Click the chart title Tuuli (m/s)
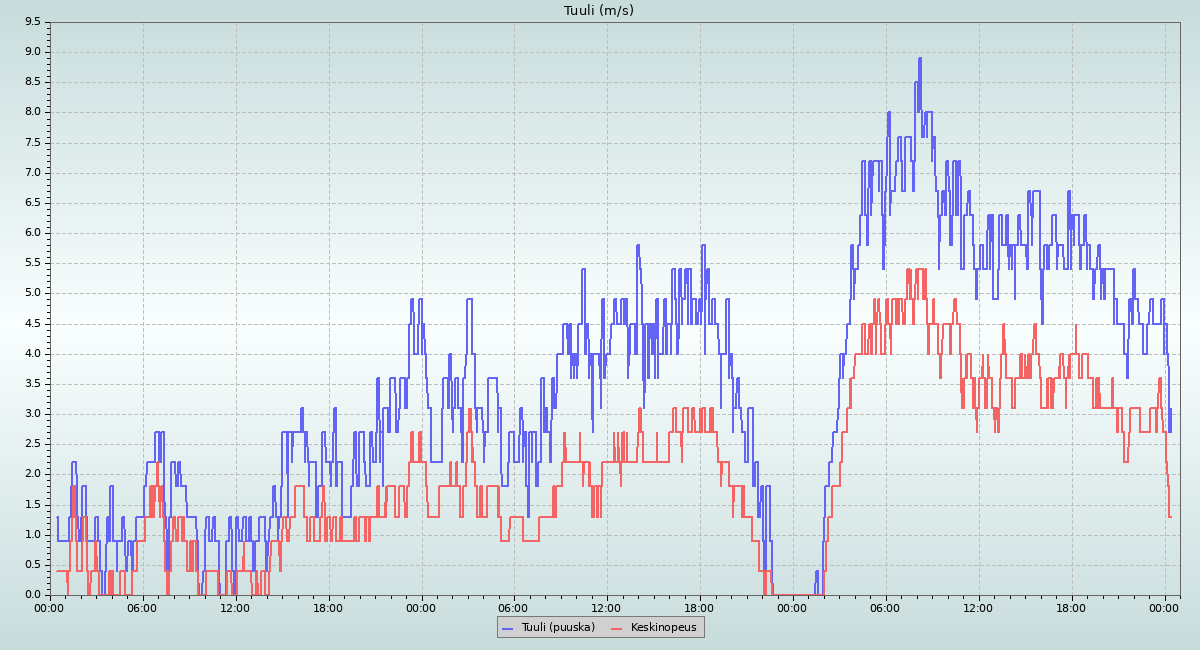Screen dimensions: 1200x650 [598, 11]
